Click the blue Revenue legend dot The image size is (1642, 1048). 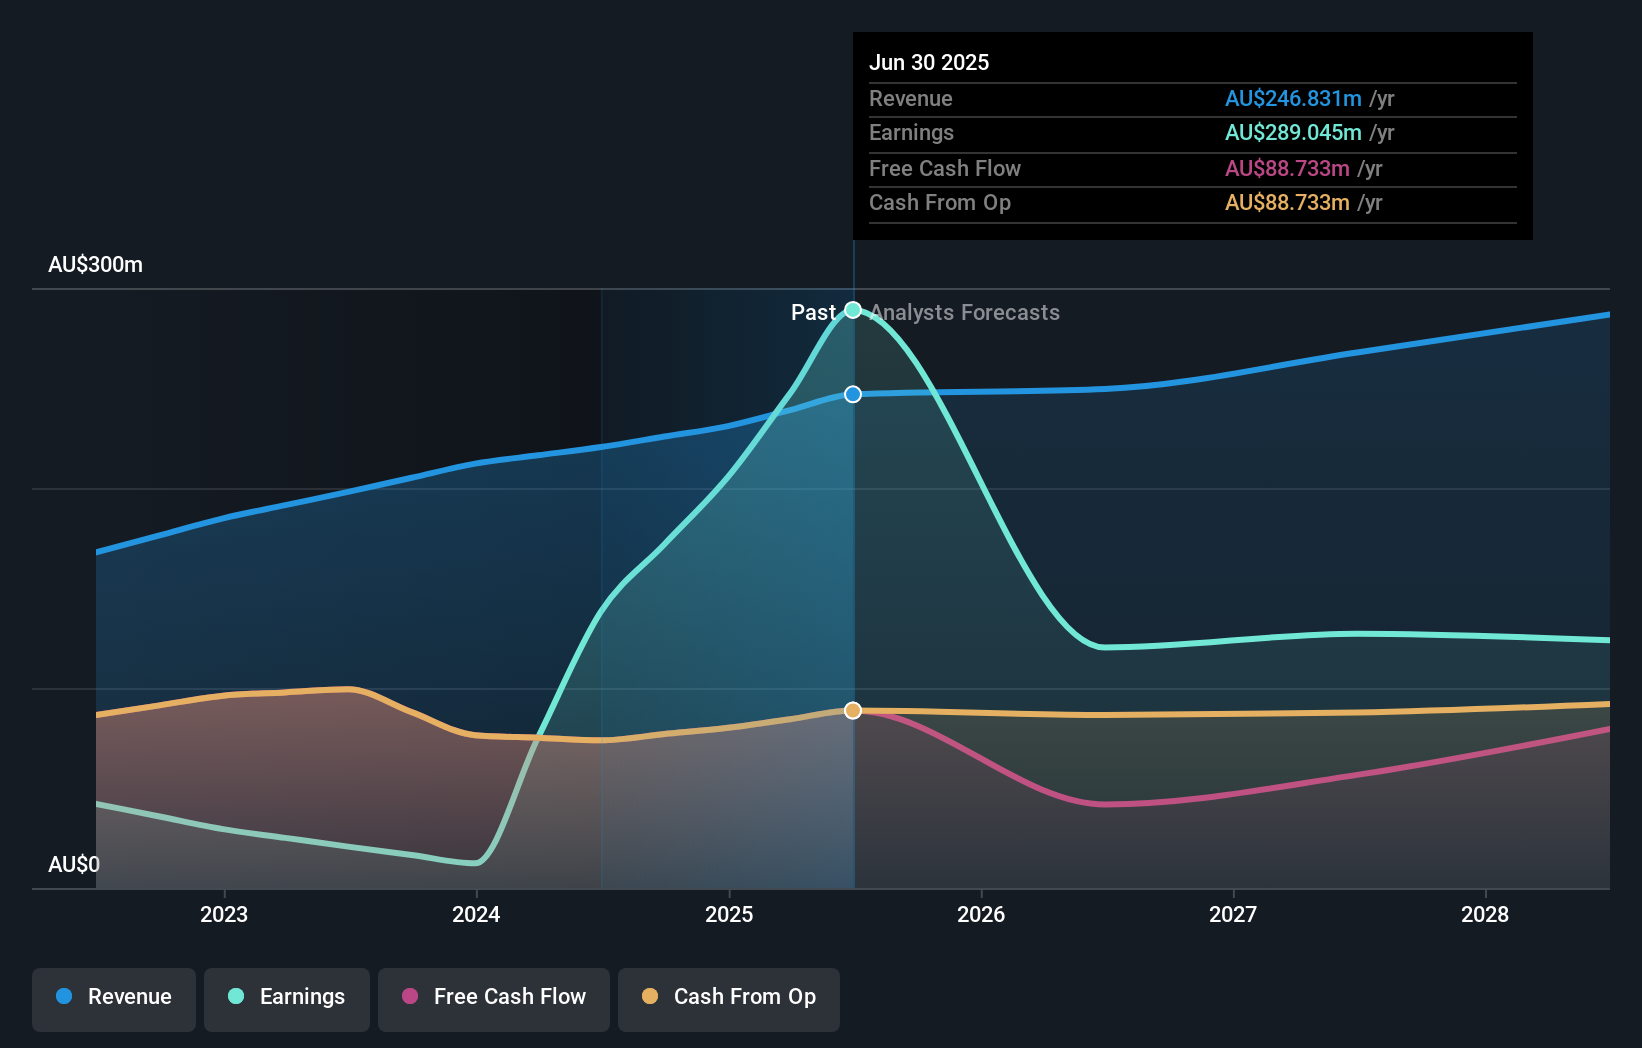64,996
